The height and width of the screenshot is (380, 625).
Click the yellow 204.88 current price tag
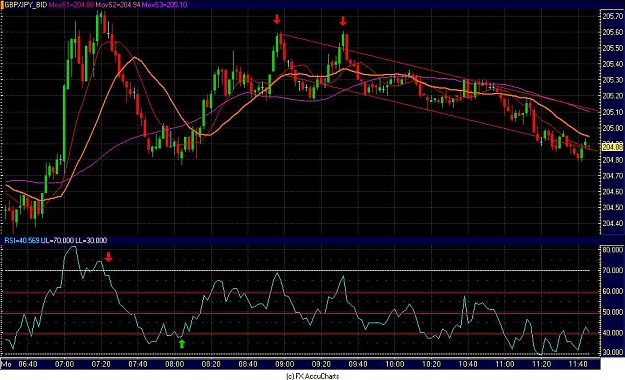point(612,147)
